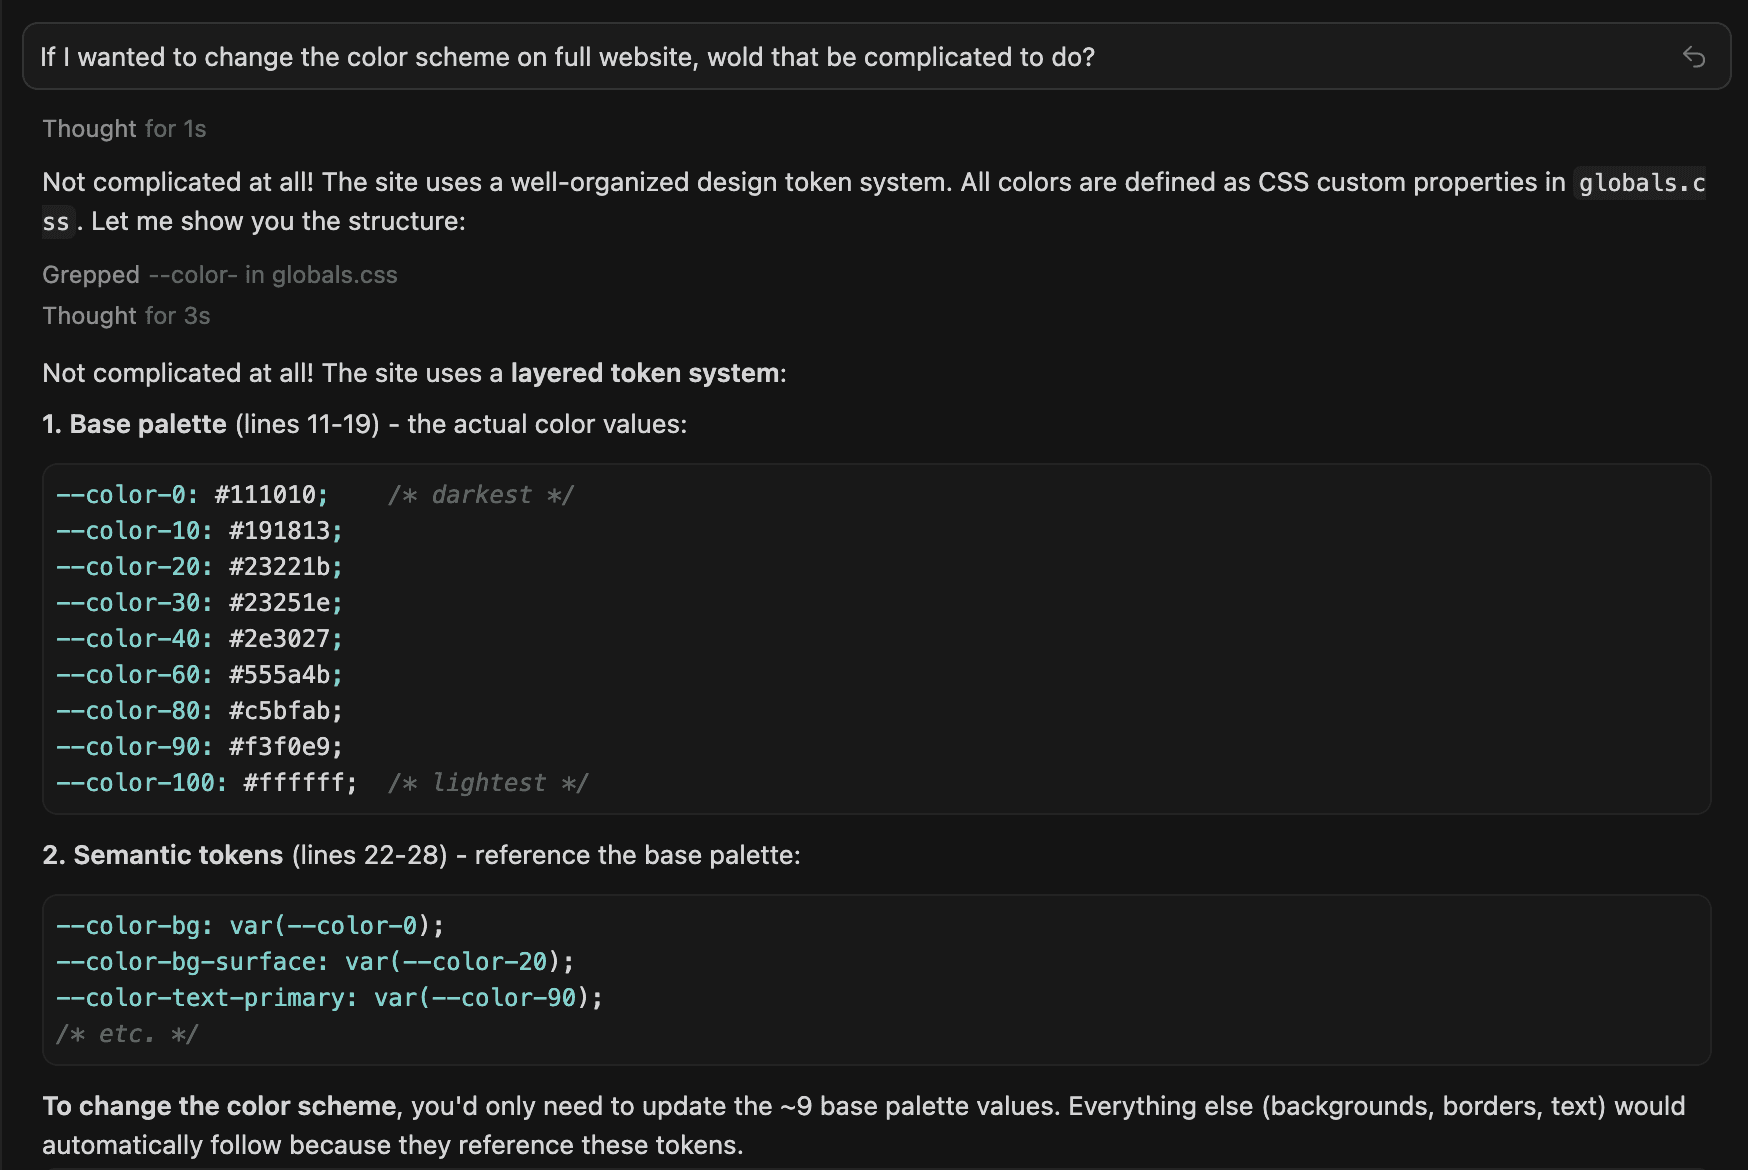Click the --color-text-primary token line

click(329, 998)
